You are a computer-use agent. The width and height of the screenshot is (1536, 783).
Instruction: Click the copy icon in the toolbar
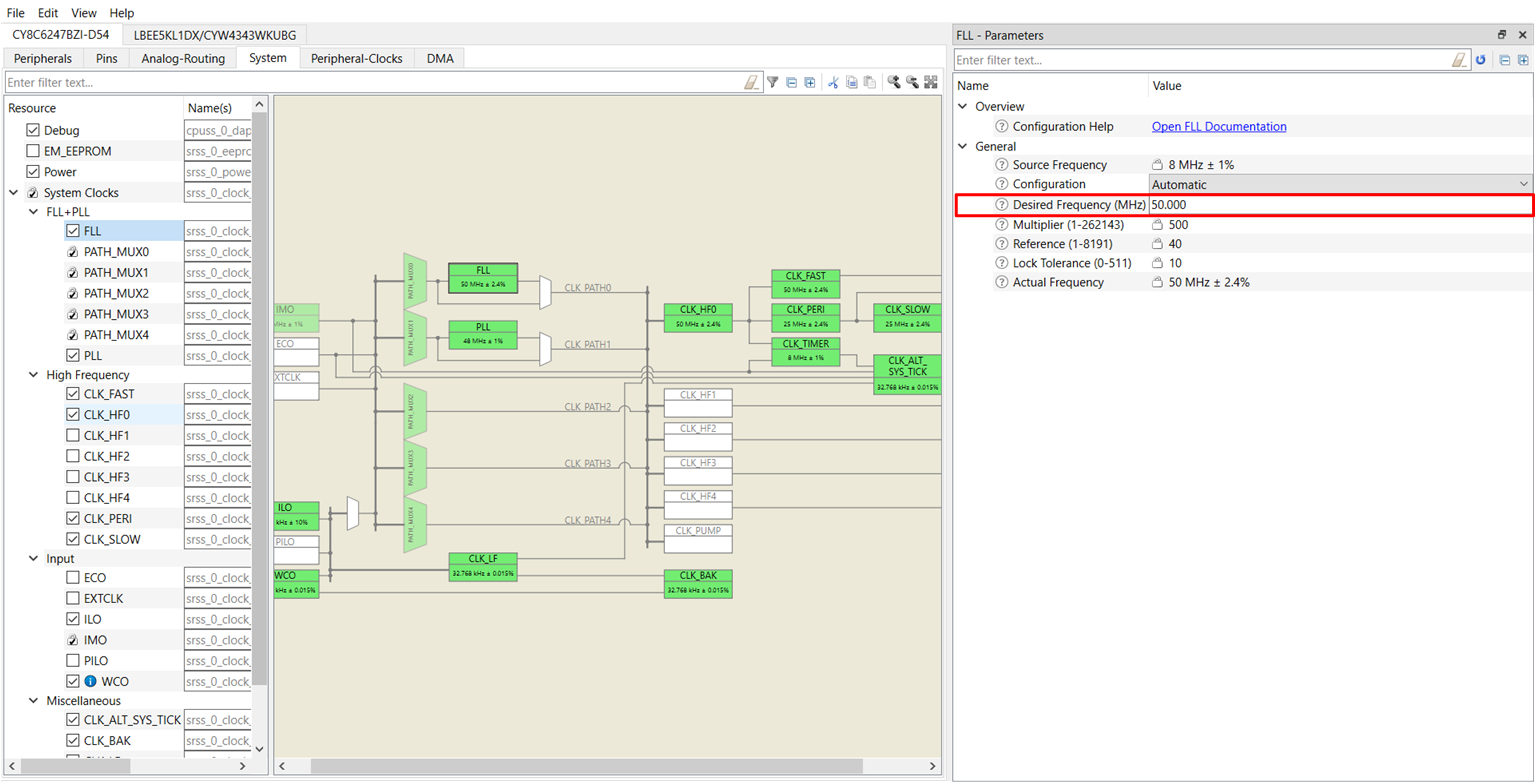(852, 82)
